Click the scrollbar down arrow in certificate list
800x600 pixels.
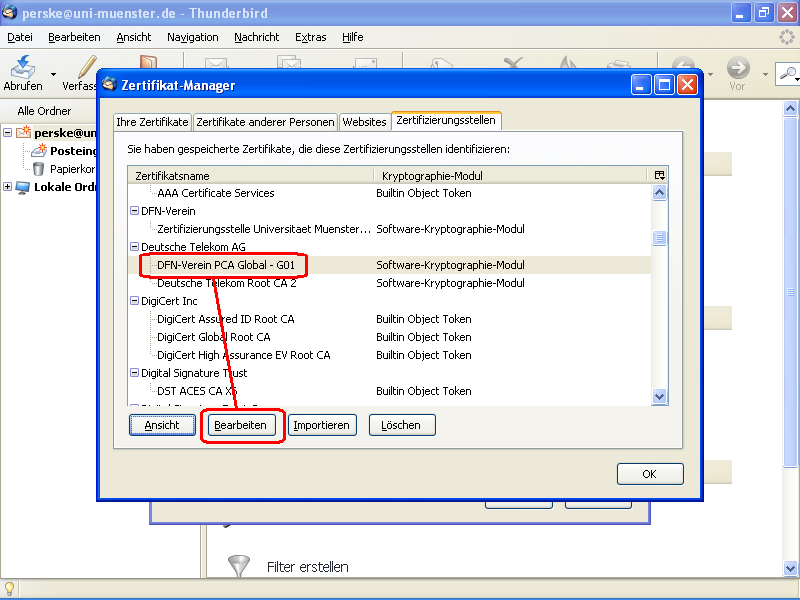pos(659,397)
